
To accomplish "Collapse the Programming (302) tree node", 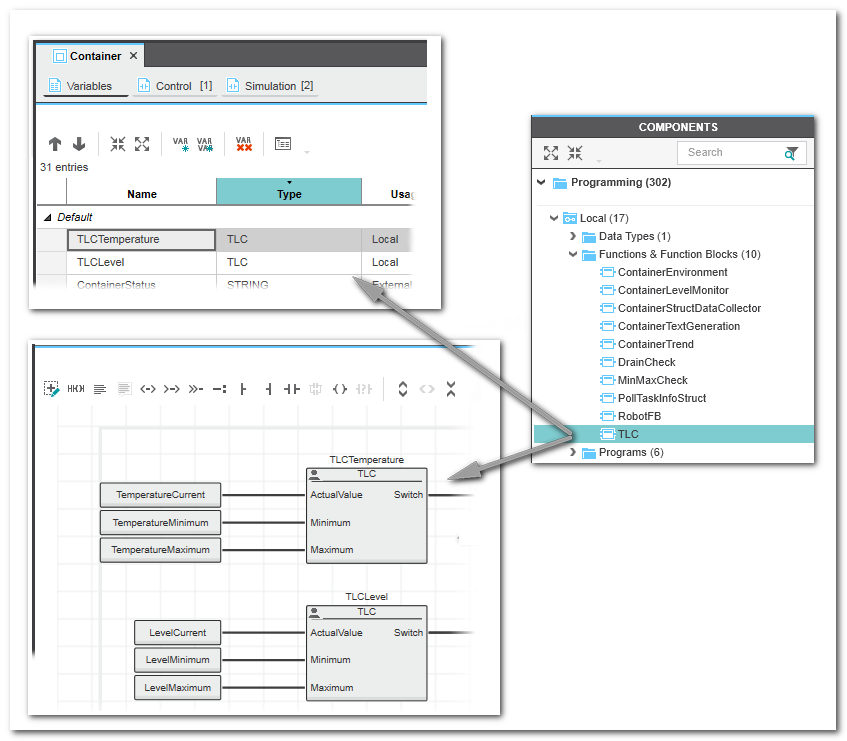I will (x=541, y=182).
